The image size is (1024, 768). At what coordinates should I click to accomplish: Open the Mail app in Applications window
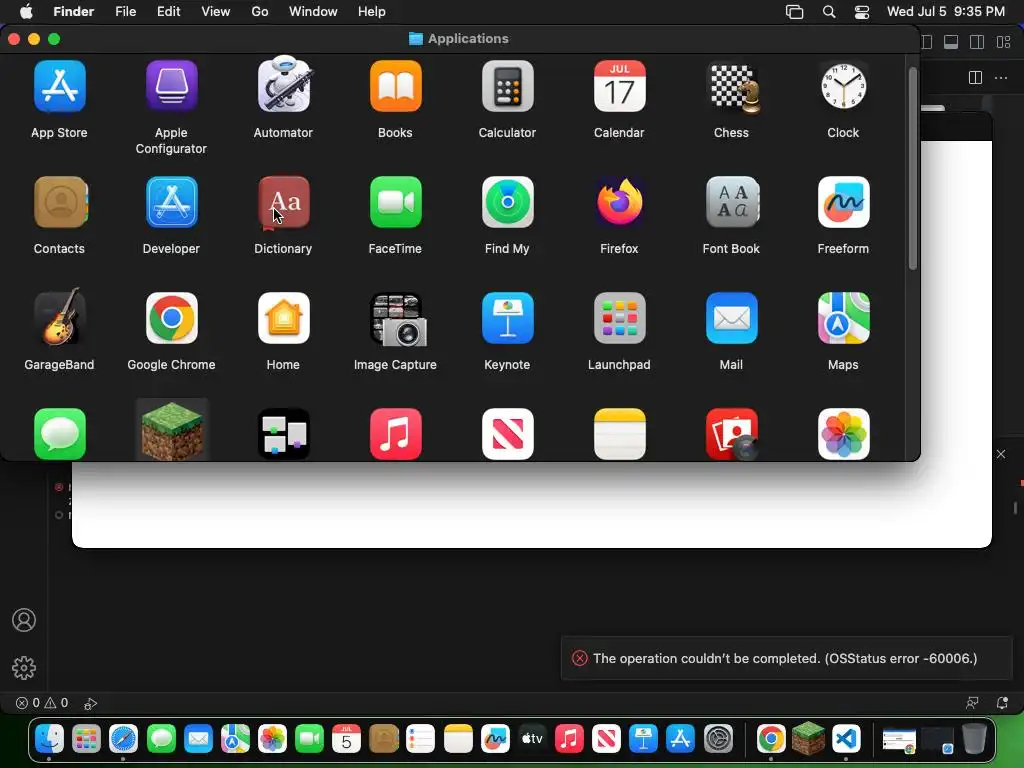tap(731, 318)
